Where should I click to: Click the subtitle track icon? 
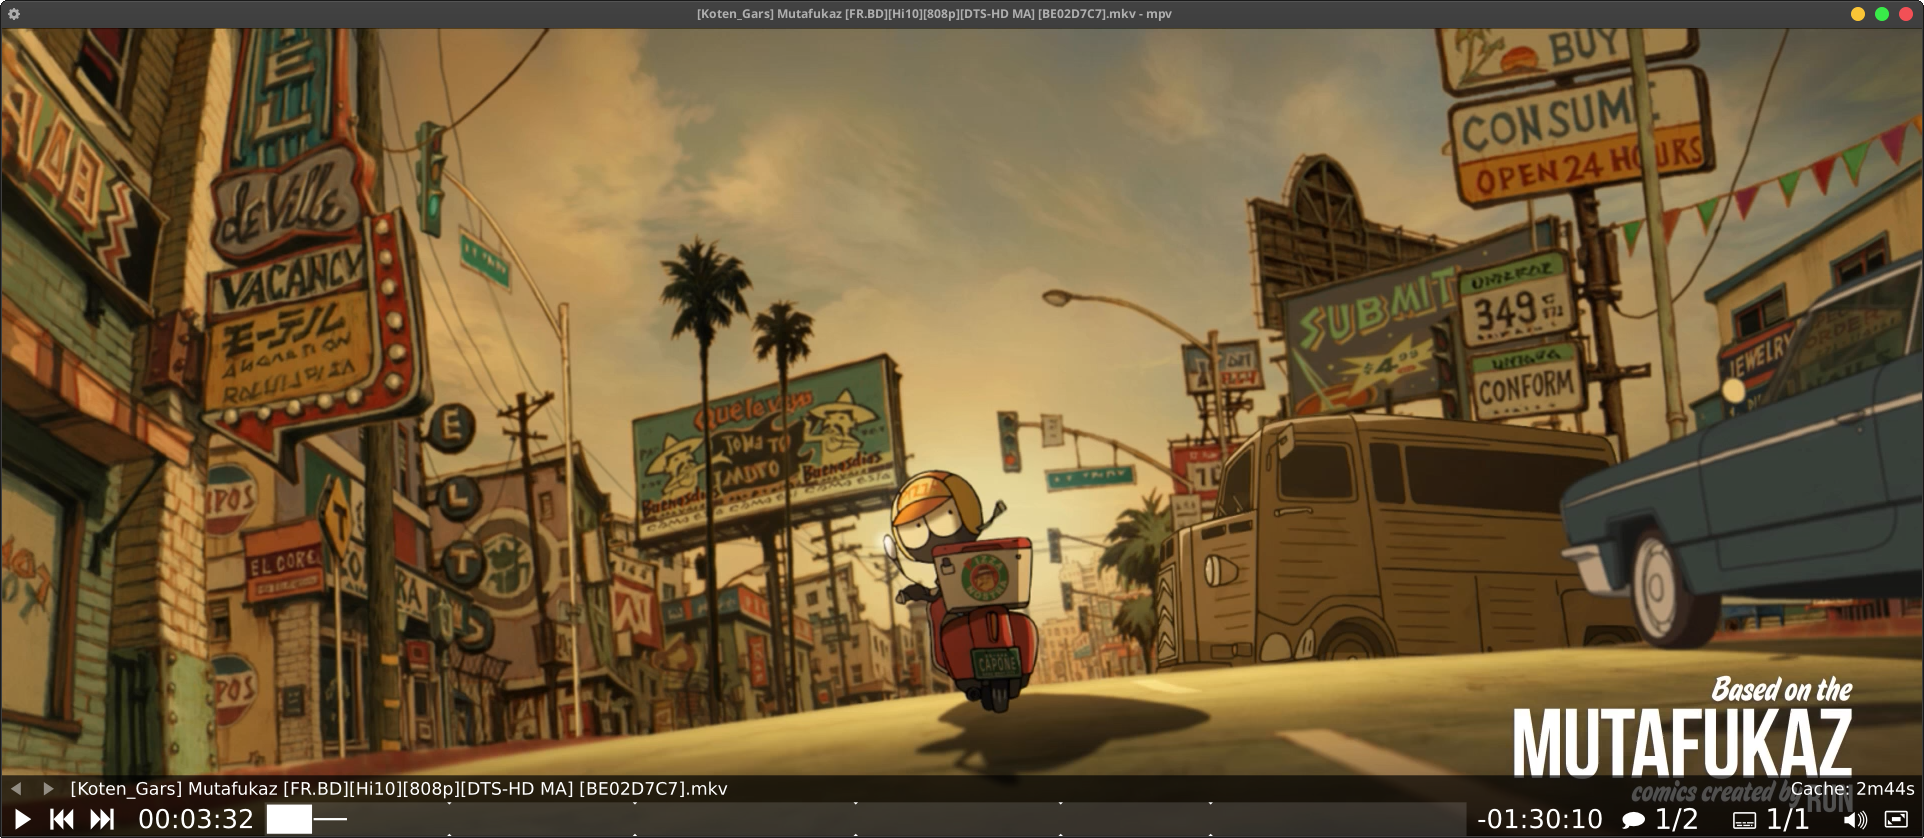point(1744,821)
